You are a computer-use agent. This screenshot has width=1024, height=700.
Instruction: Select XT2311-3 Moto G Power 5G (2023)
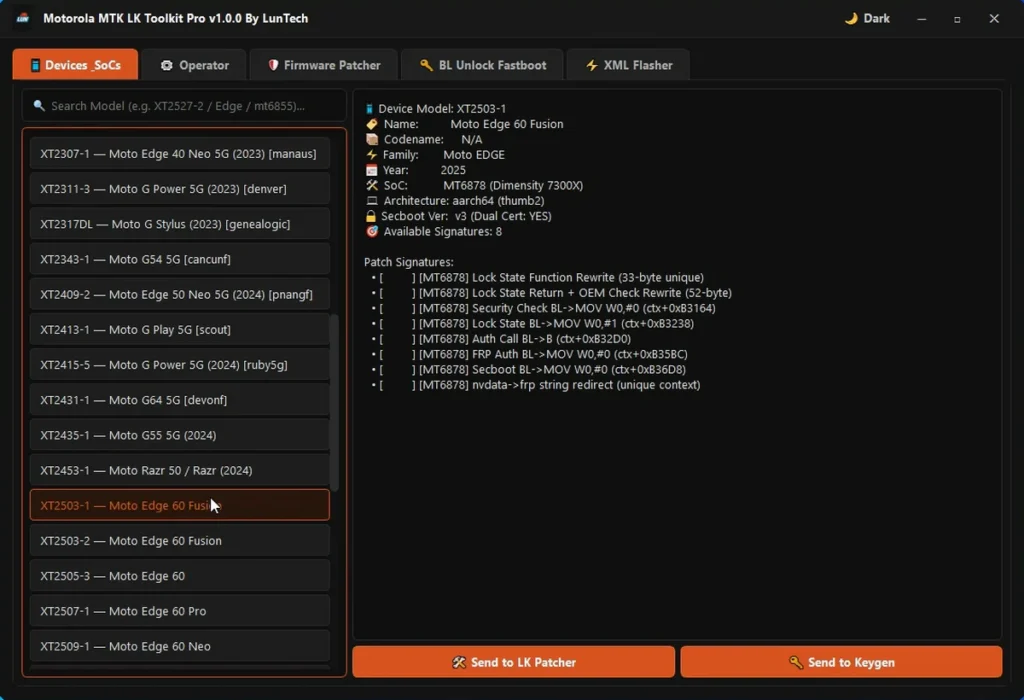pyautogui.click(x=180, y=189)
